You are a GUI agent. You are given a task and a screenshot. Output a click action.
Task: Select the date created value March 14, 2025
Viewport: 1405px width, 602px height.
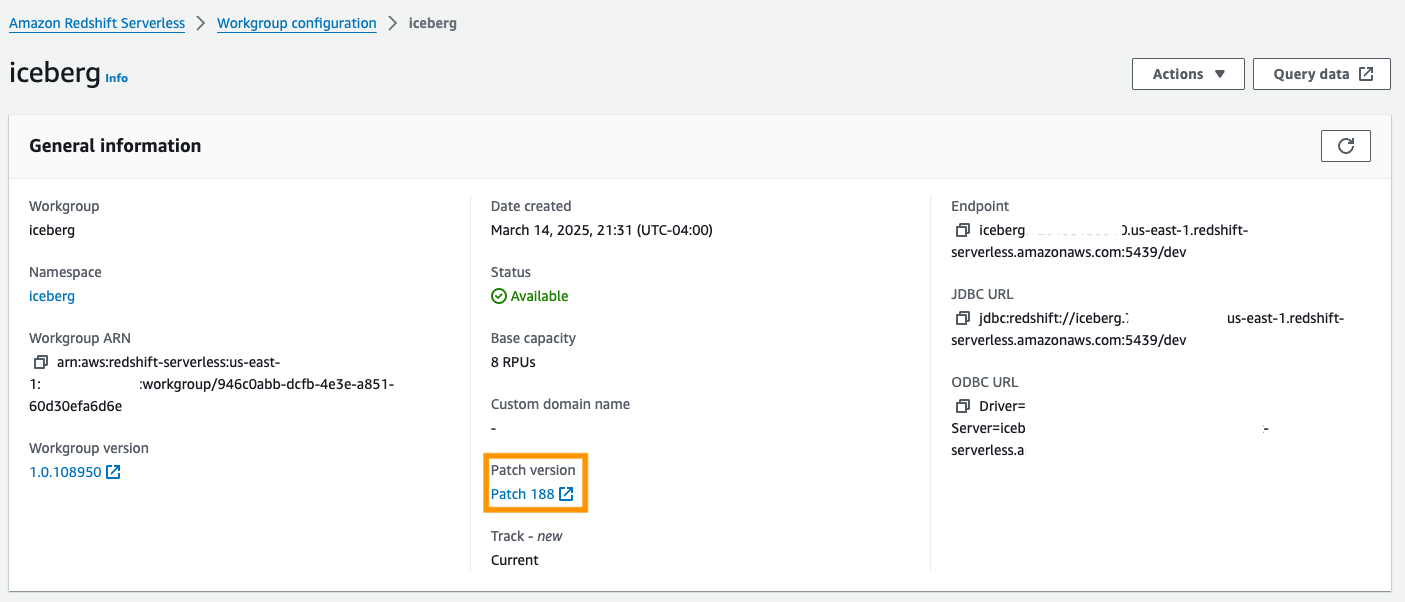pyautogui.click(x=601, y=230)
